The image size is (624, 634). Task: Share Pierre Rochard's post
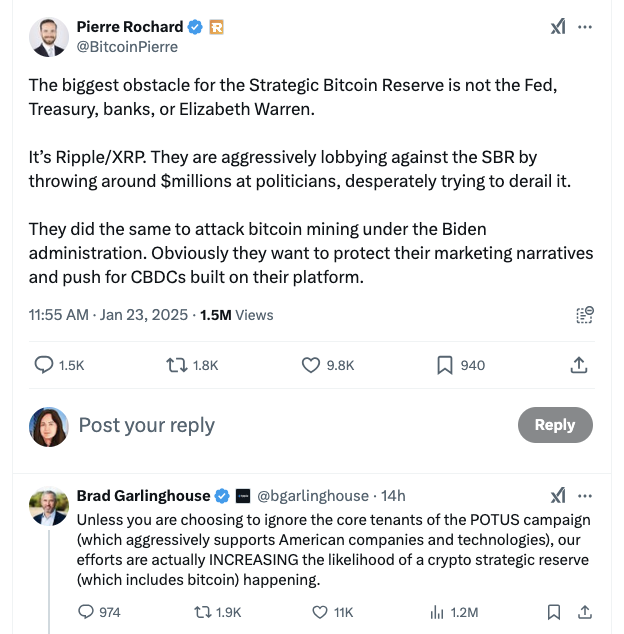pos(578,365)
